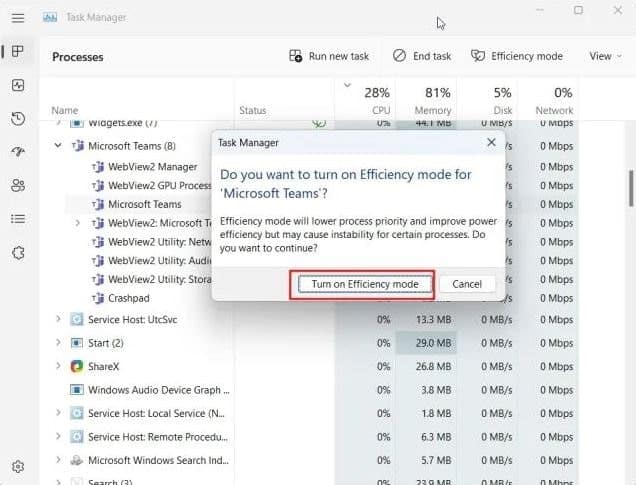Expand the Service Host: UtcSvc row
The image size is (636, 485).
coord(58,319)
